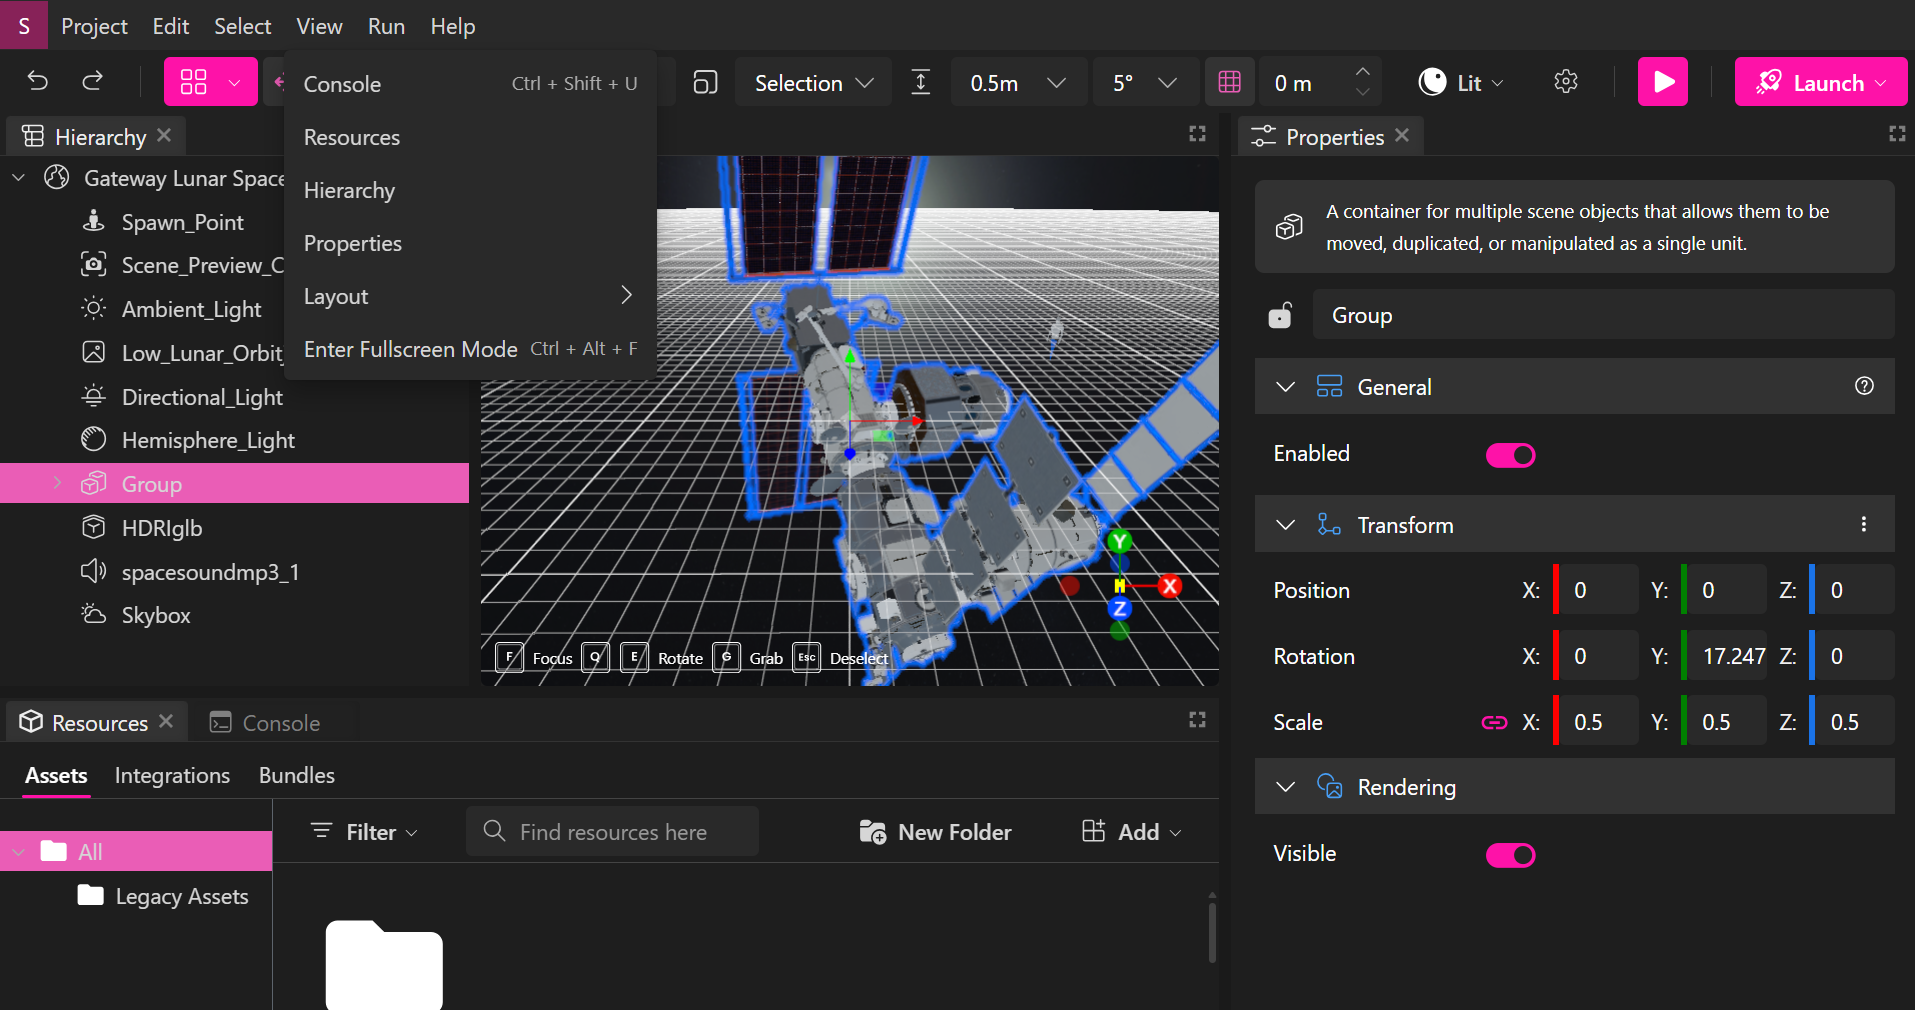1915x1010 pixels.
Task: Open the Lit shading mode dropdown
Action: tap(1461, 83)
